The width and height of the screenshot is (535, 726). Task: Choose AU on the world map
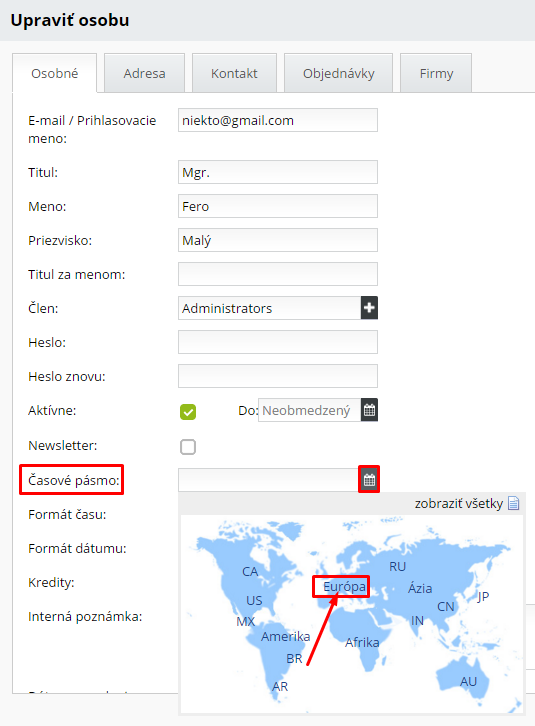[468, 682]
